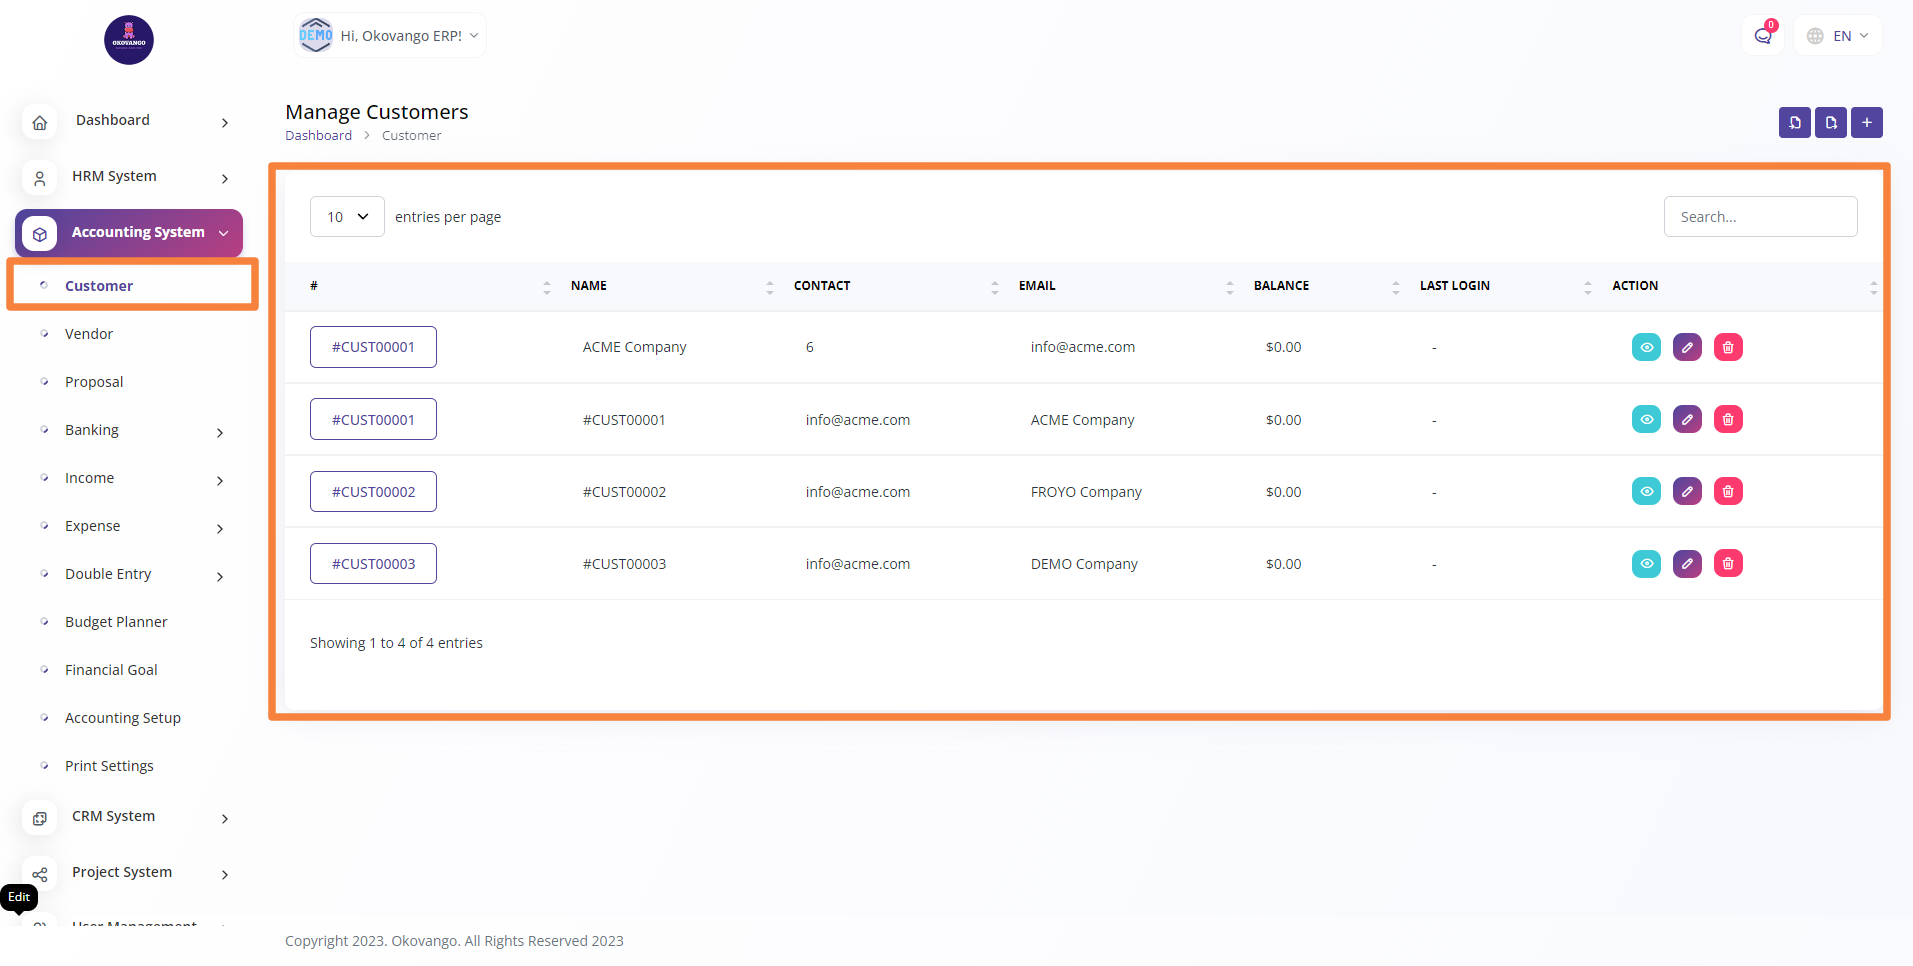
Task: Open the EN language selector
Action: 1838,36
